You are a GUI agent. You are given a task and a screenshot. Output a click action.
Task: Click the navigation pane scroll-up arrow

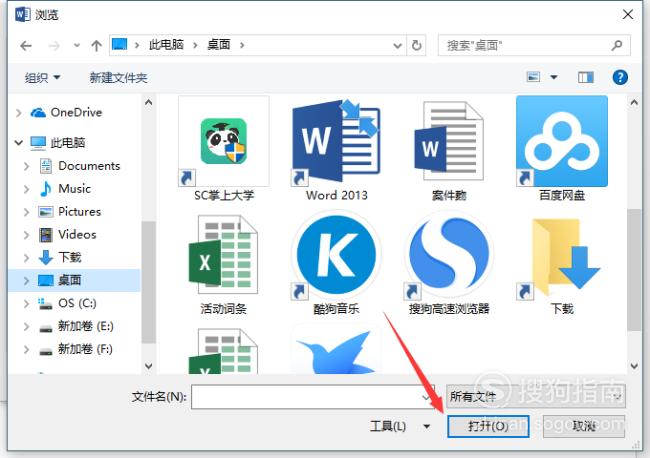pyautogui.click(x=148, y=102)
